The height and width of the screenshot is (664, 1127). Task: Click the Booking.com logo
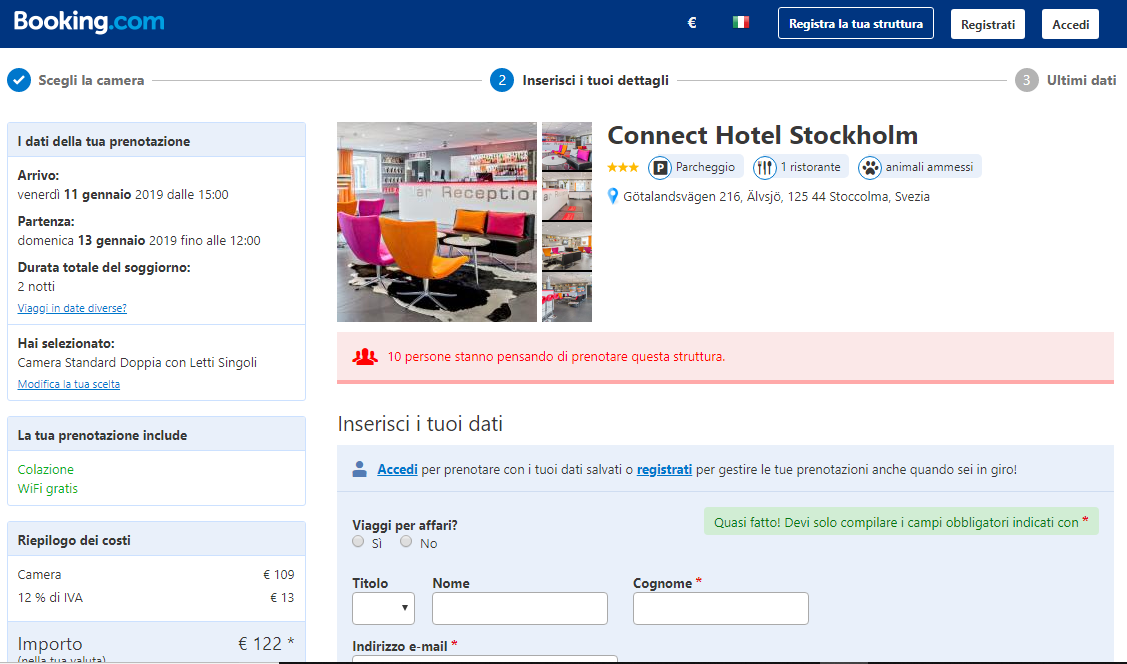(89, 22)
